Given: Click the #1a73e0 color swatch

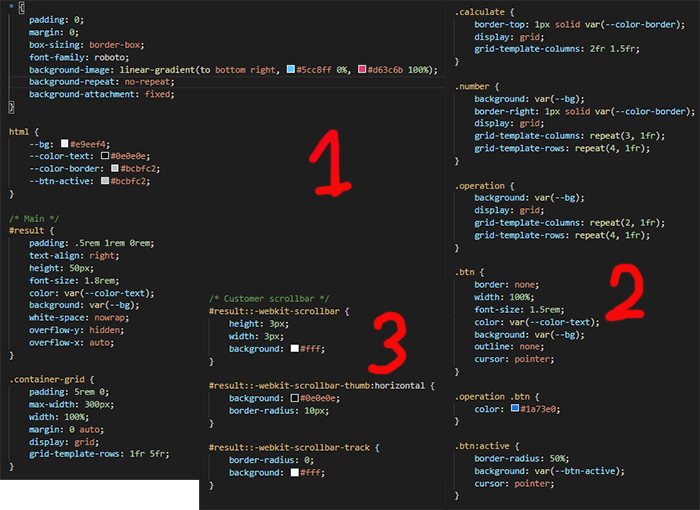Looking at the screenshot, I should point(515,409).
